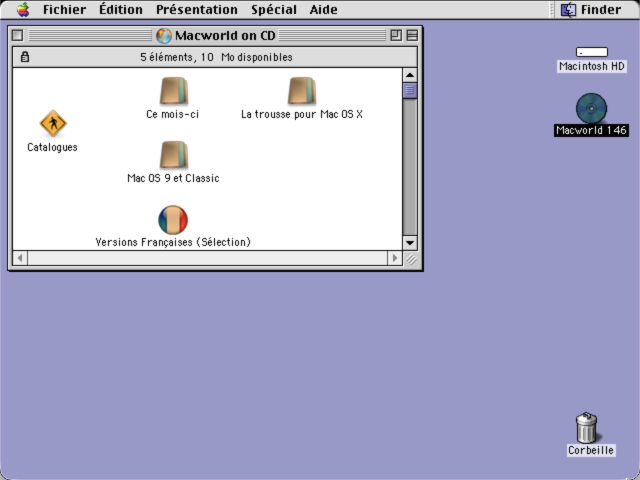Click La trousse pour Mac OS X label
640x480 pixels.
[x=302, y=114]
